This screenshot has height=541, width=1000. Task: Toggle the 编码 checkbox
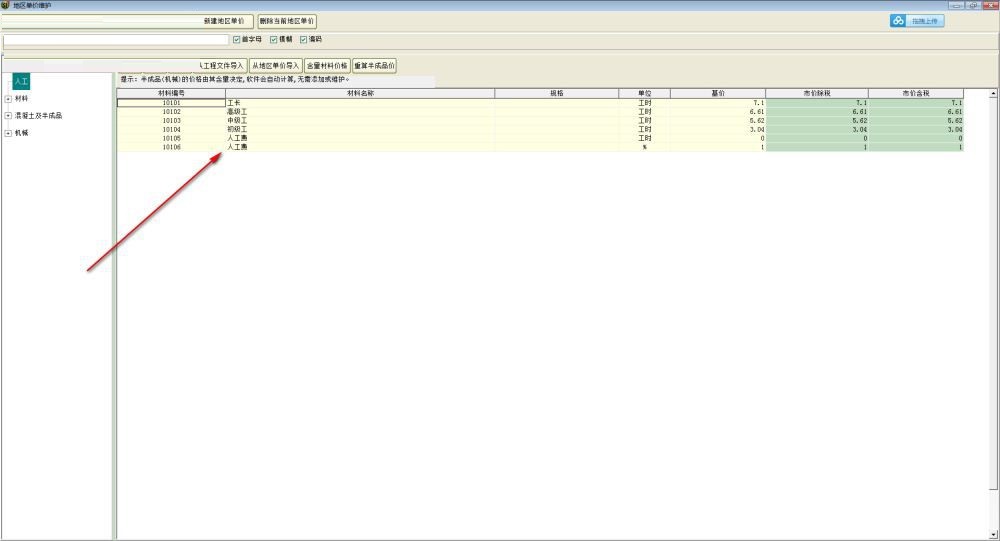pyautogui.click(x=303, y=40)
